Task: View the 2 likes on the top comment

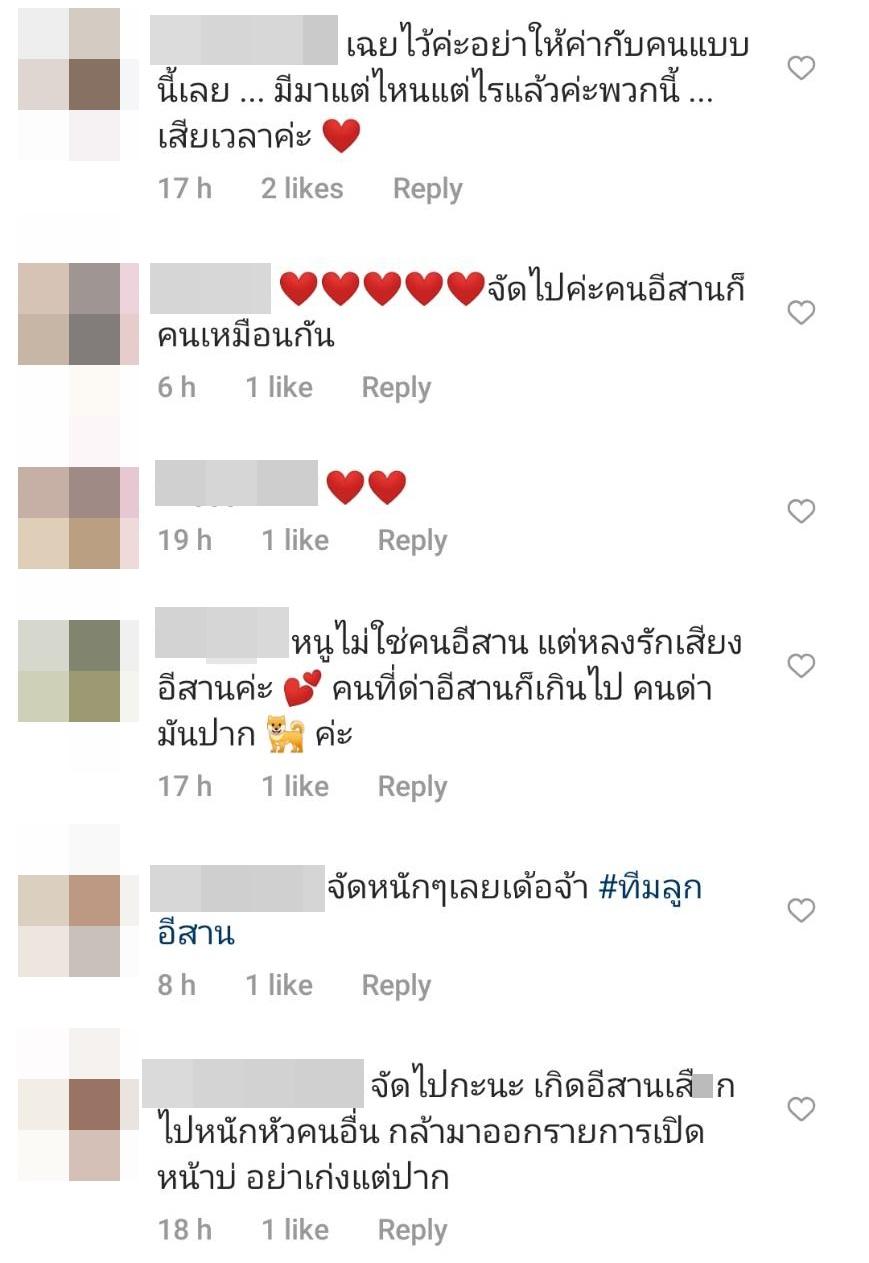Action: pos(302,189)
